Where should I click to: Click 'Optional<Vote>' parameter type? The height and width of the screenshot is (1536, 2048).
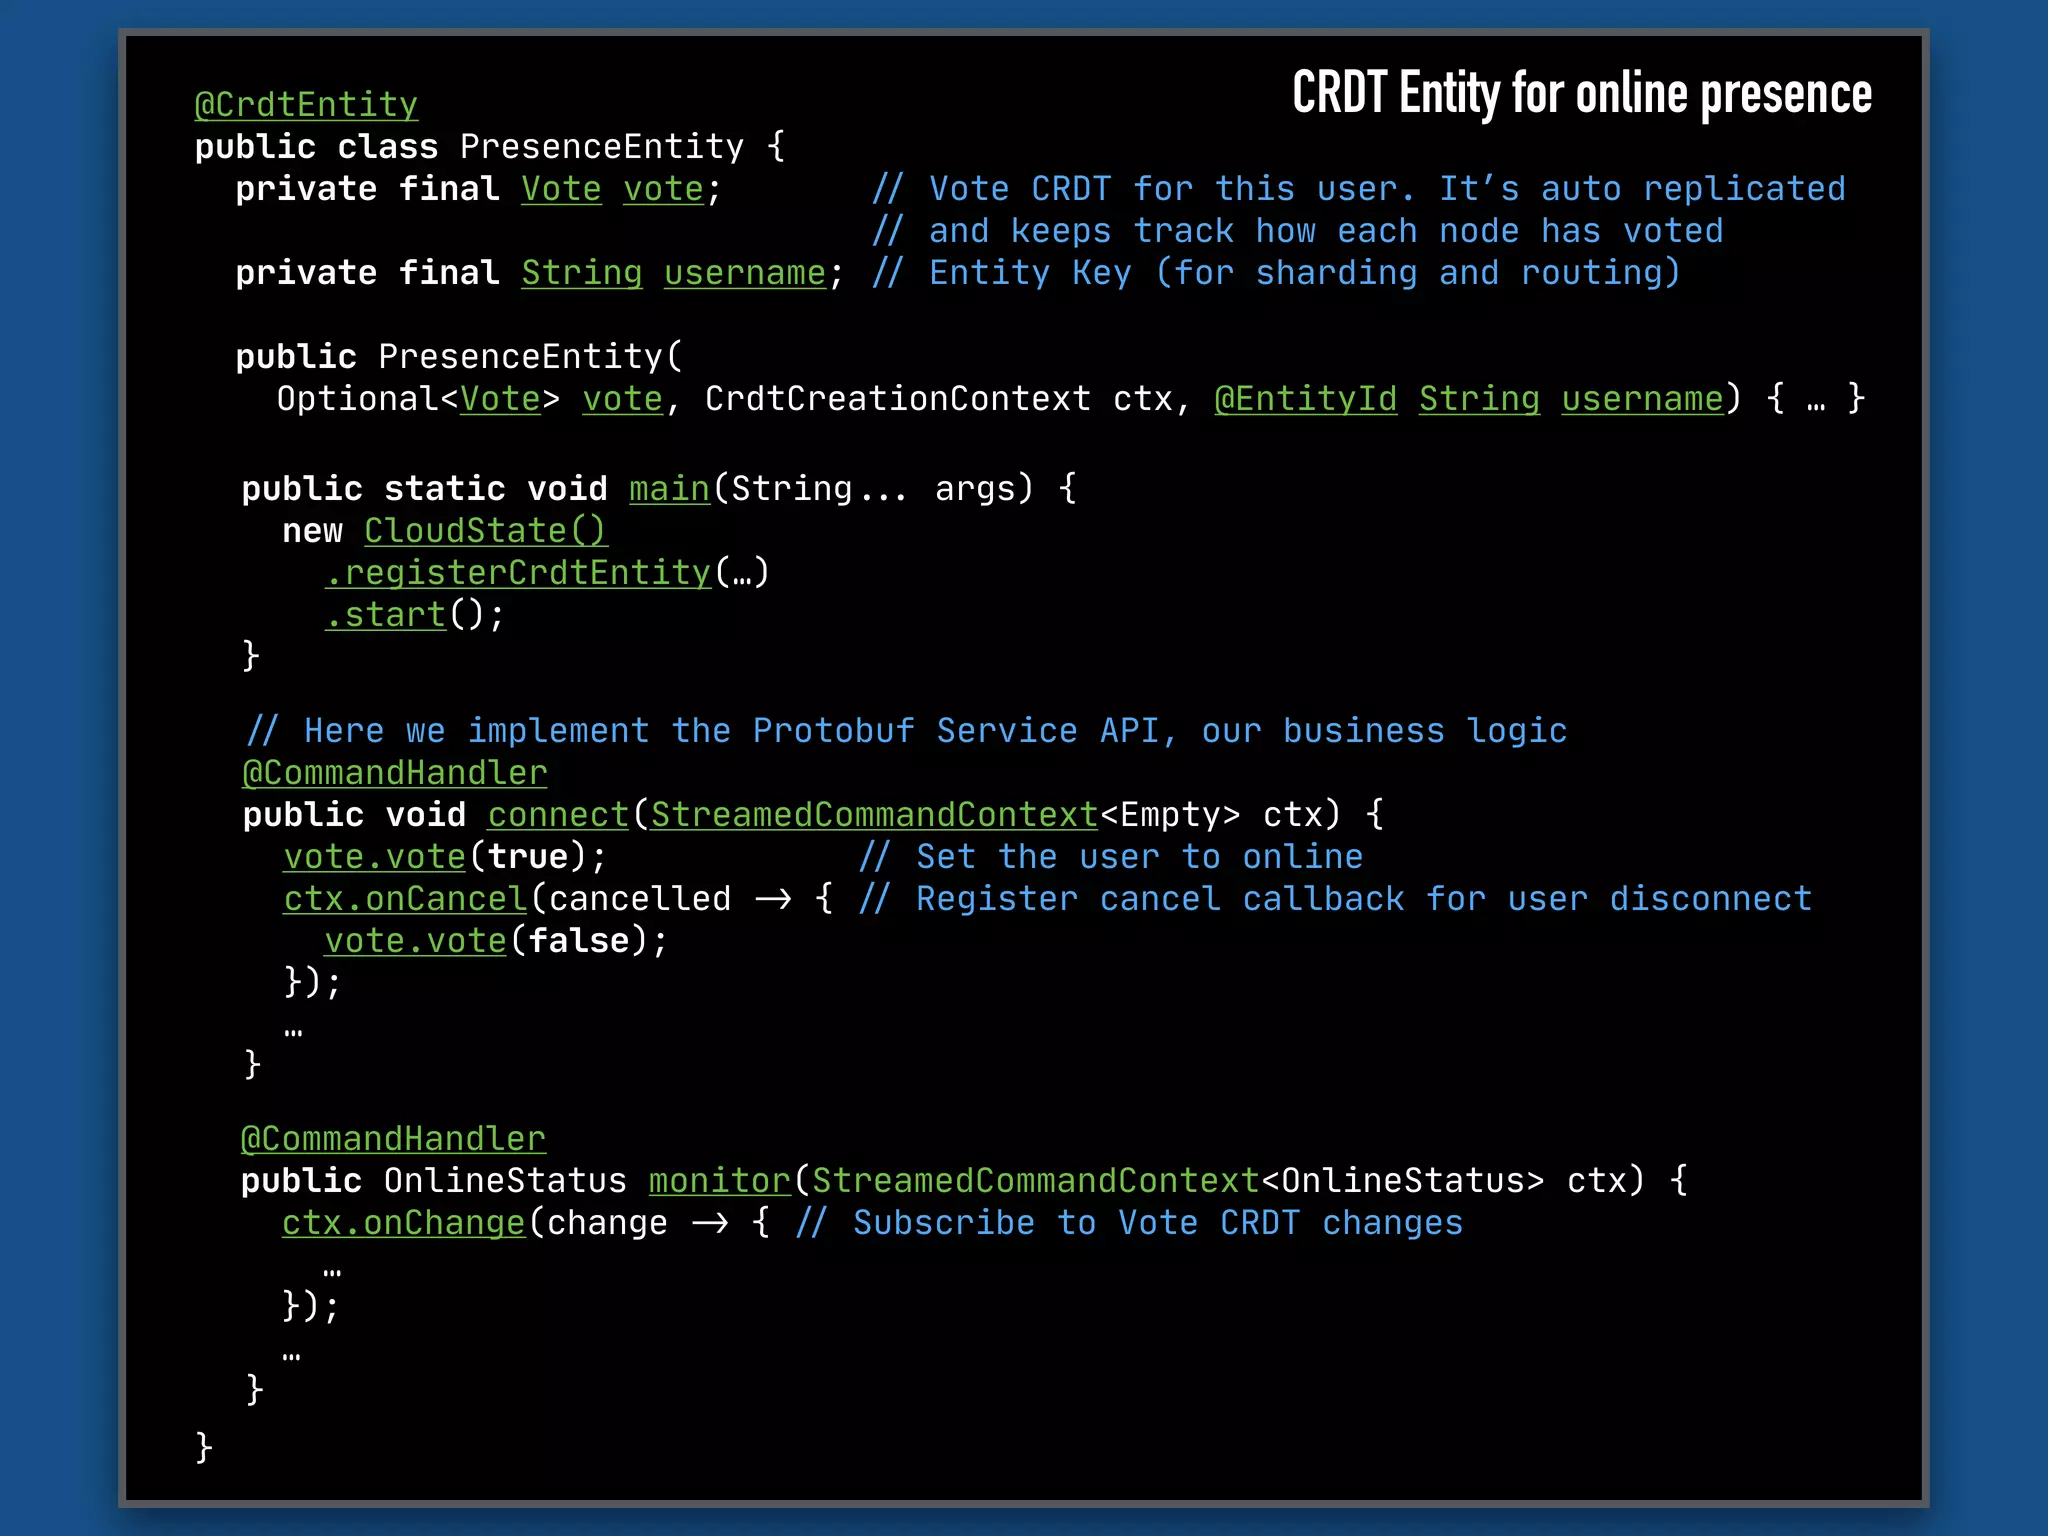click(x=418, y=399)
